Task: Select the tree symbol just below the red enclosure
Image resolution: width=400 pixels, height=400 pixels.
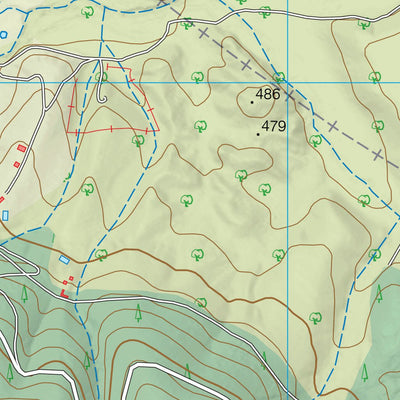Action: [x=138, y=141]
